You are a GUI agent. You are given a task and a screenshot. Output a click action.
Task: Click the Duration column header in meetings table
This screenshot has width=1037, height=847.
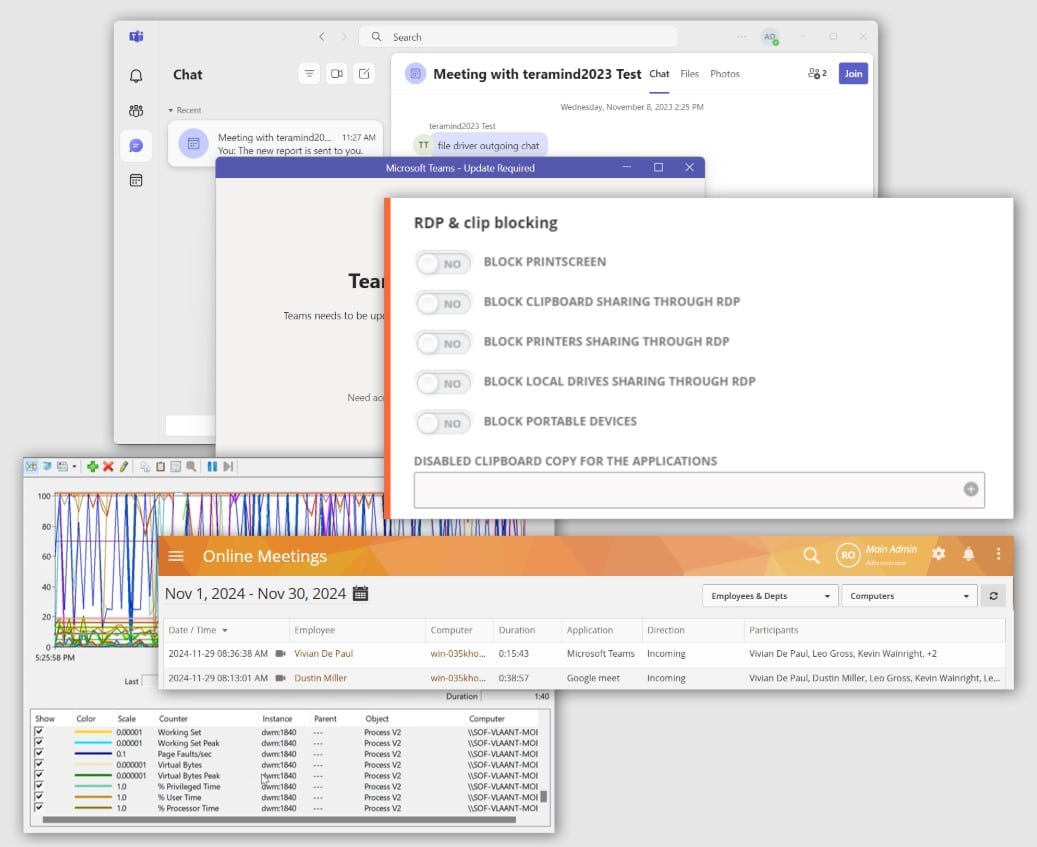[517, 630]
